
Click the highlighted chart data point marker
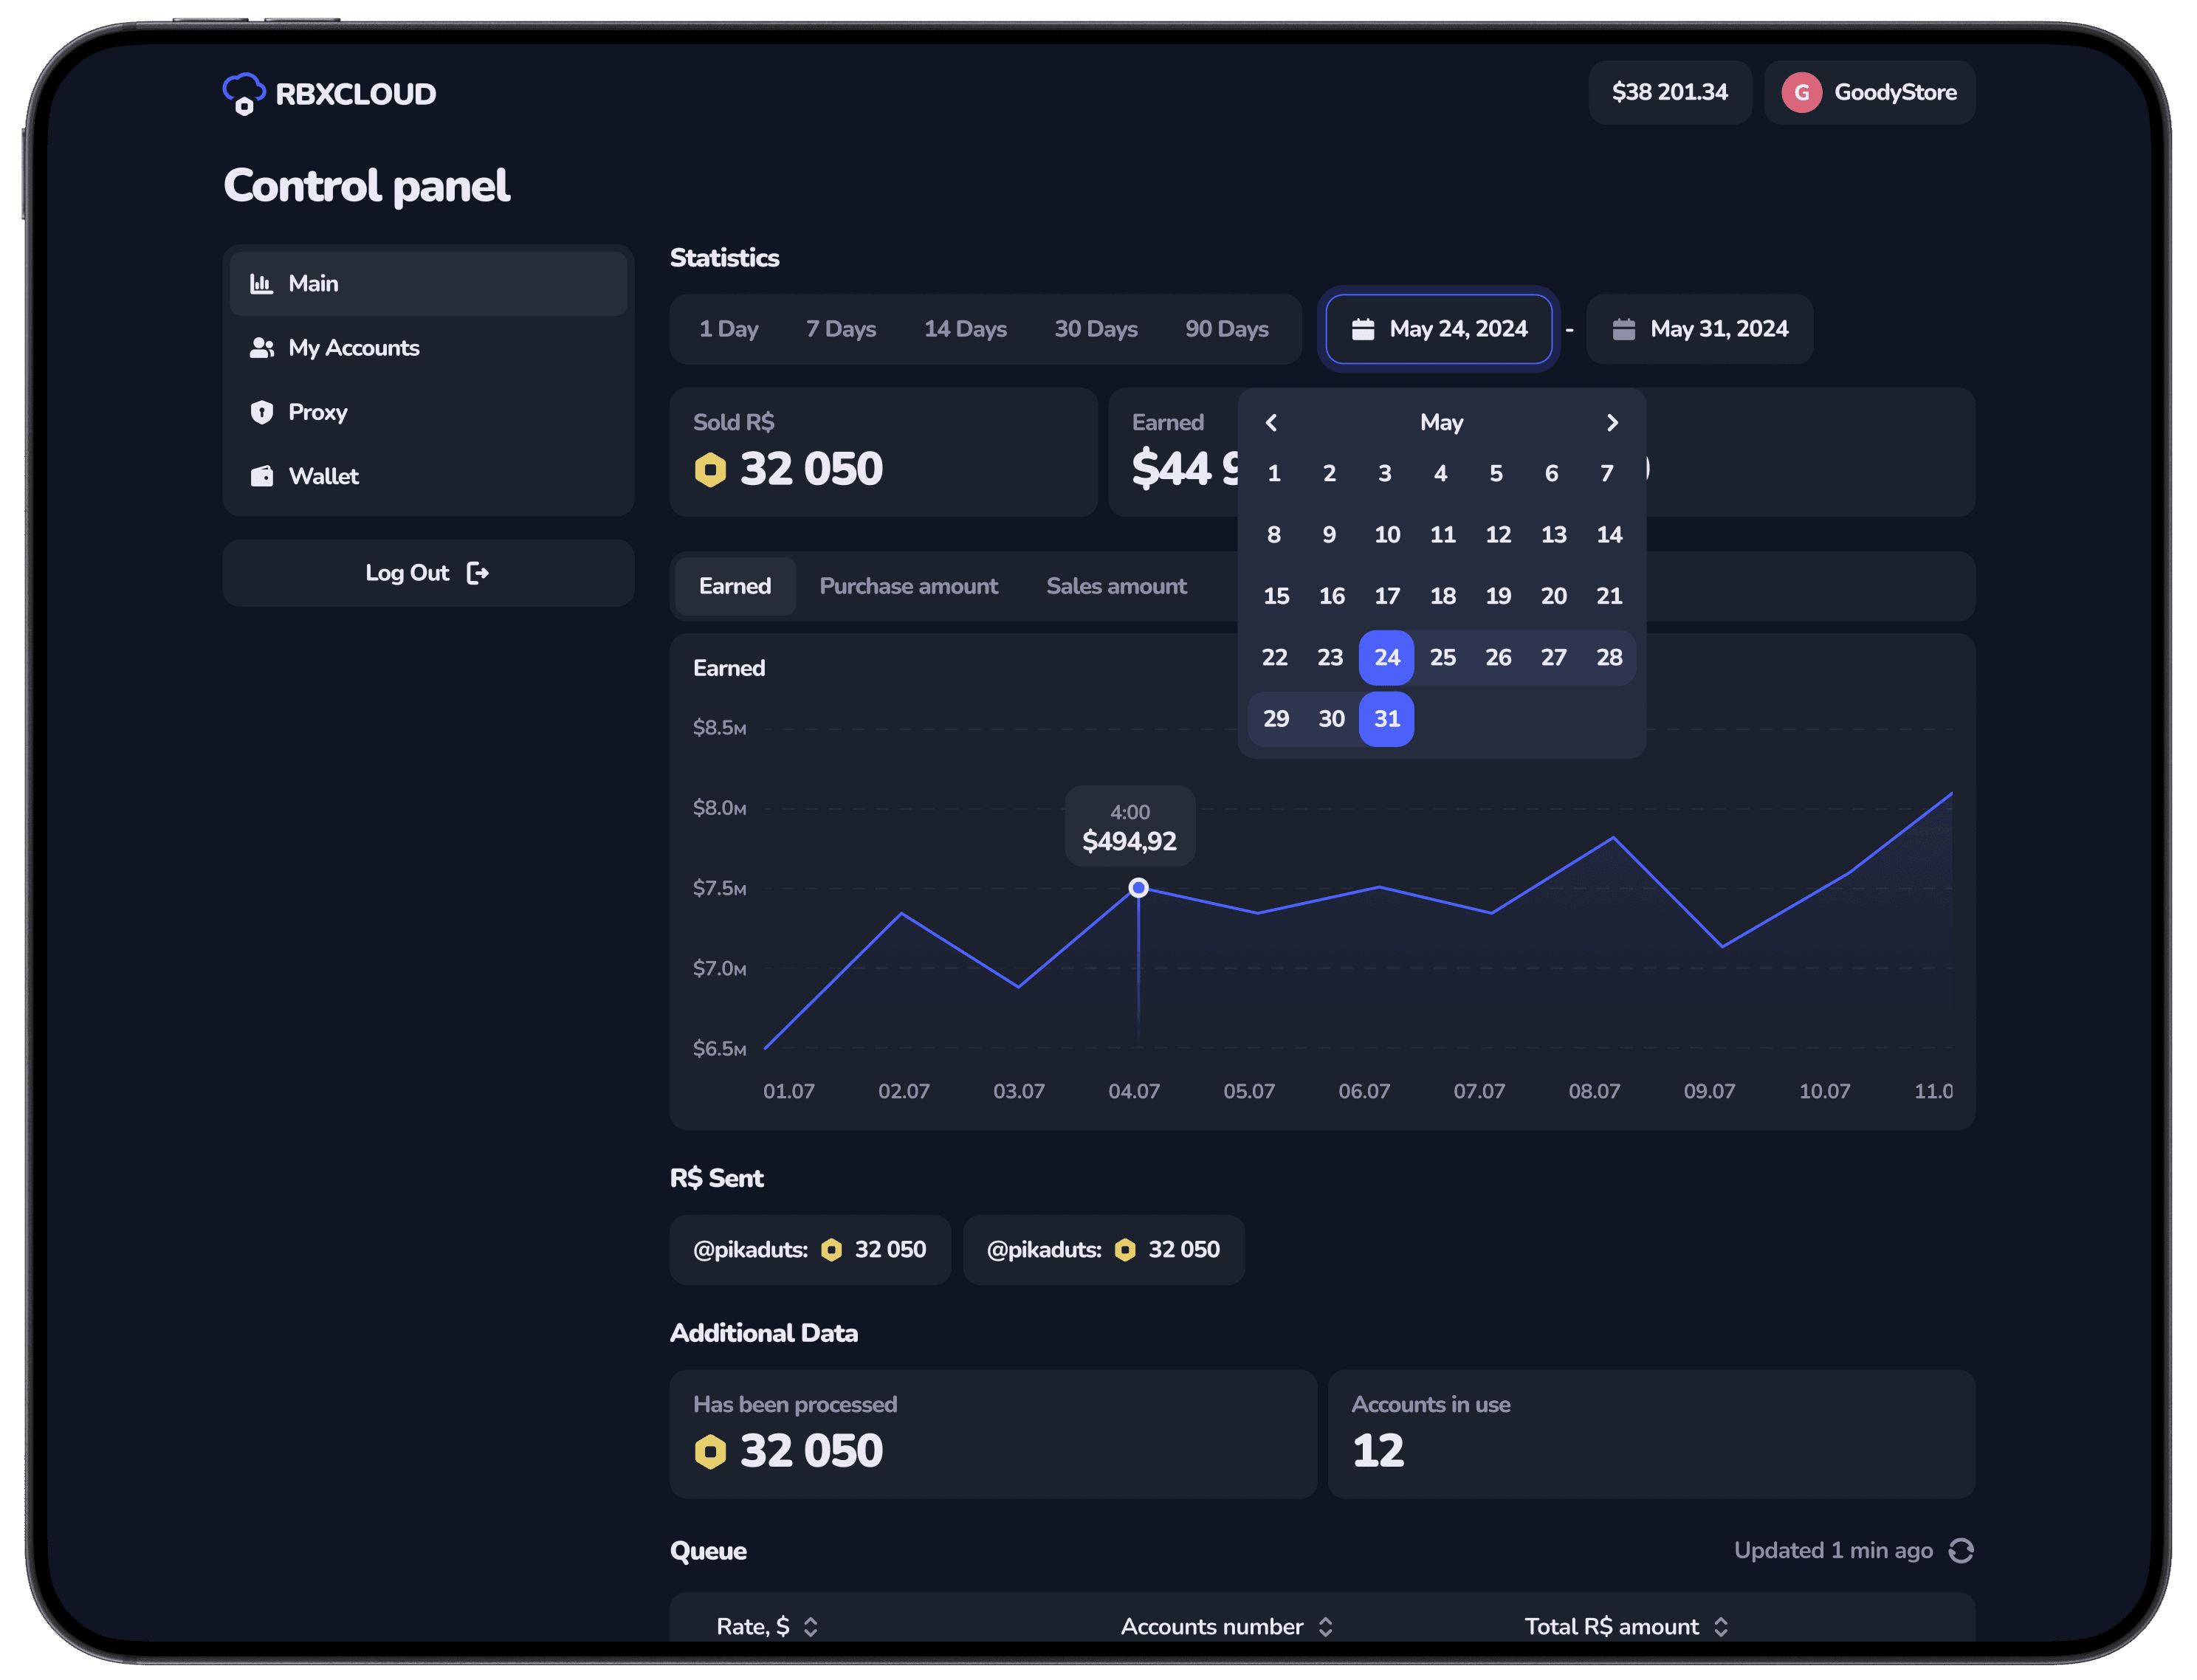click(1138, 888)
